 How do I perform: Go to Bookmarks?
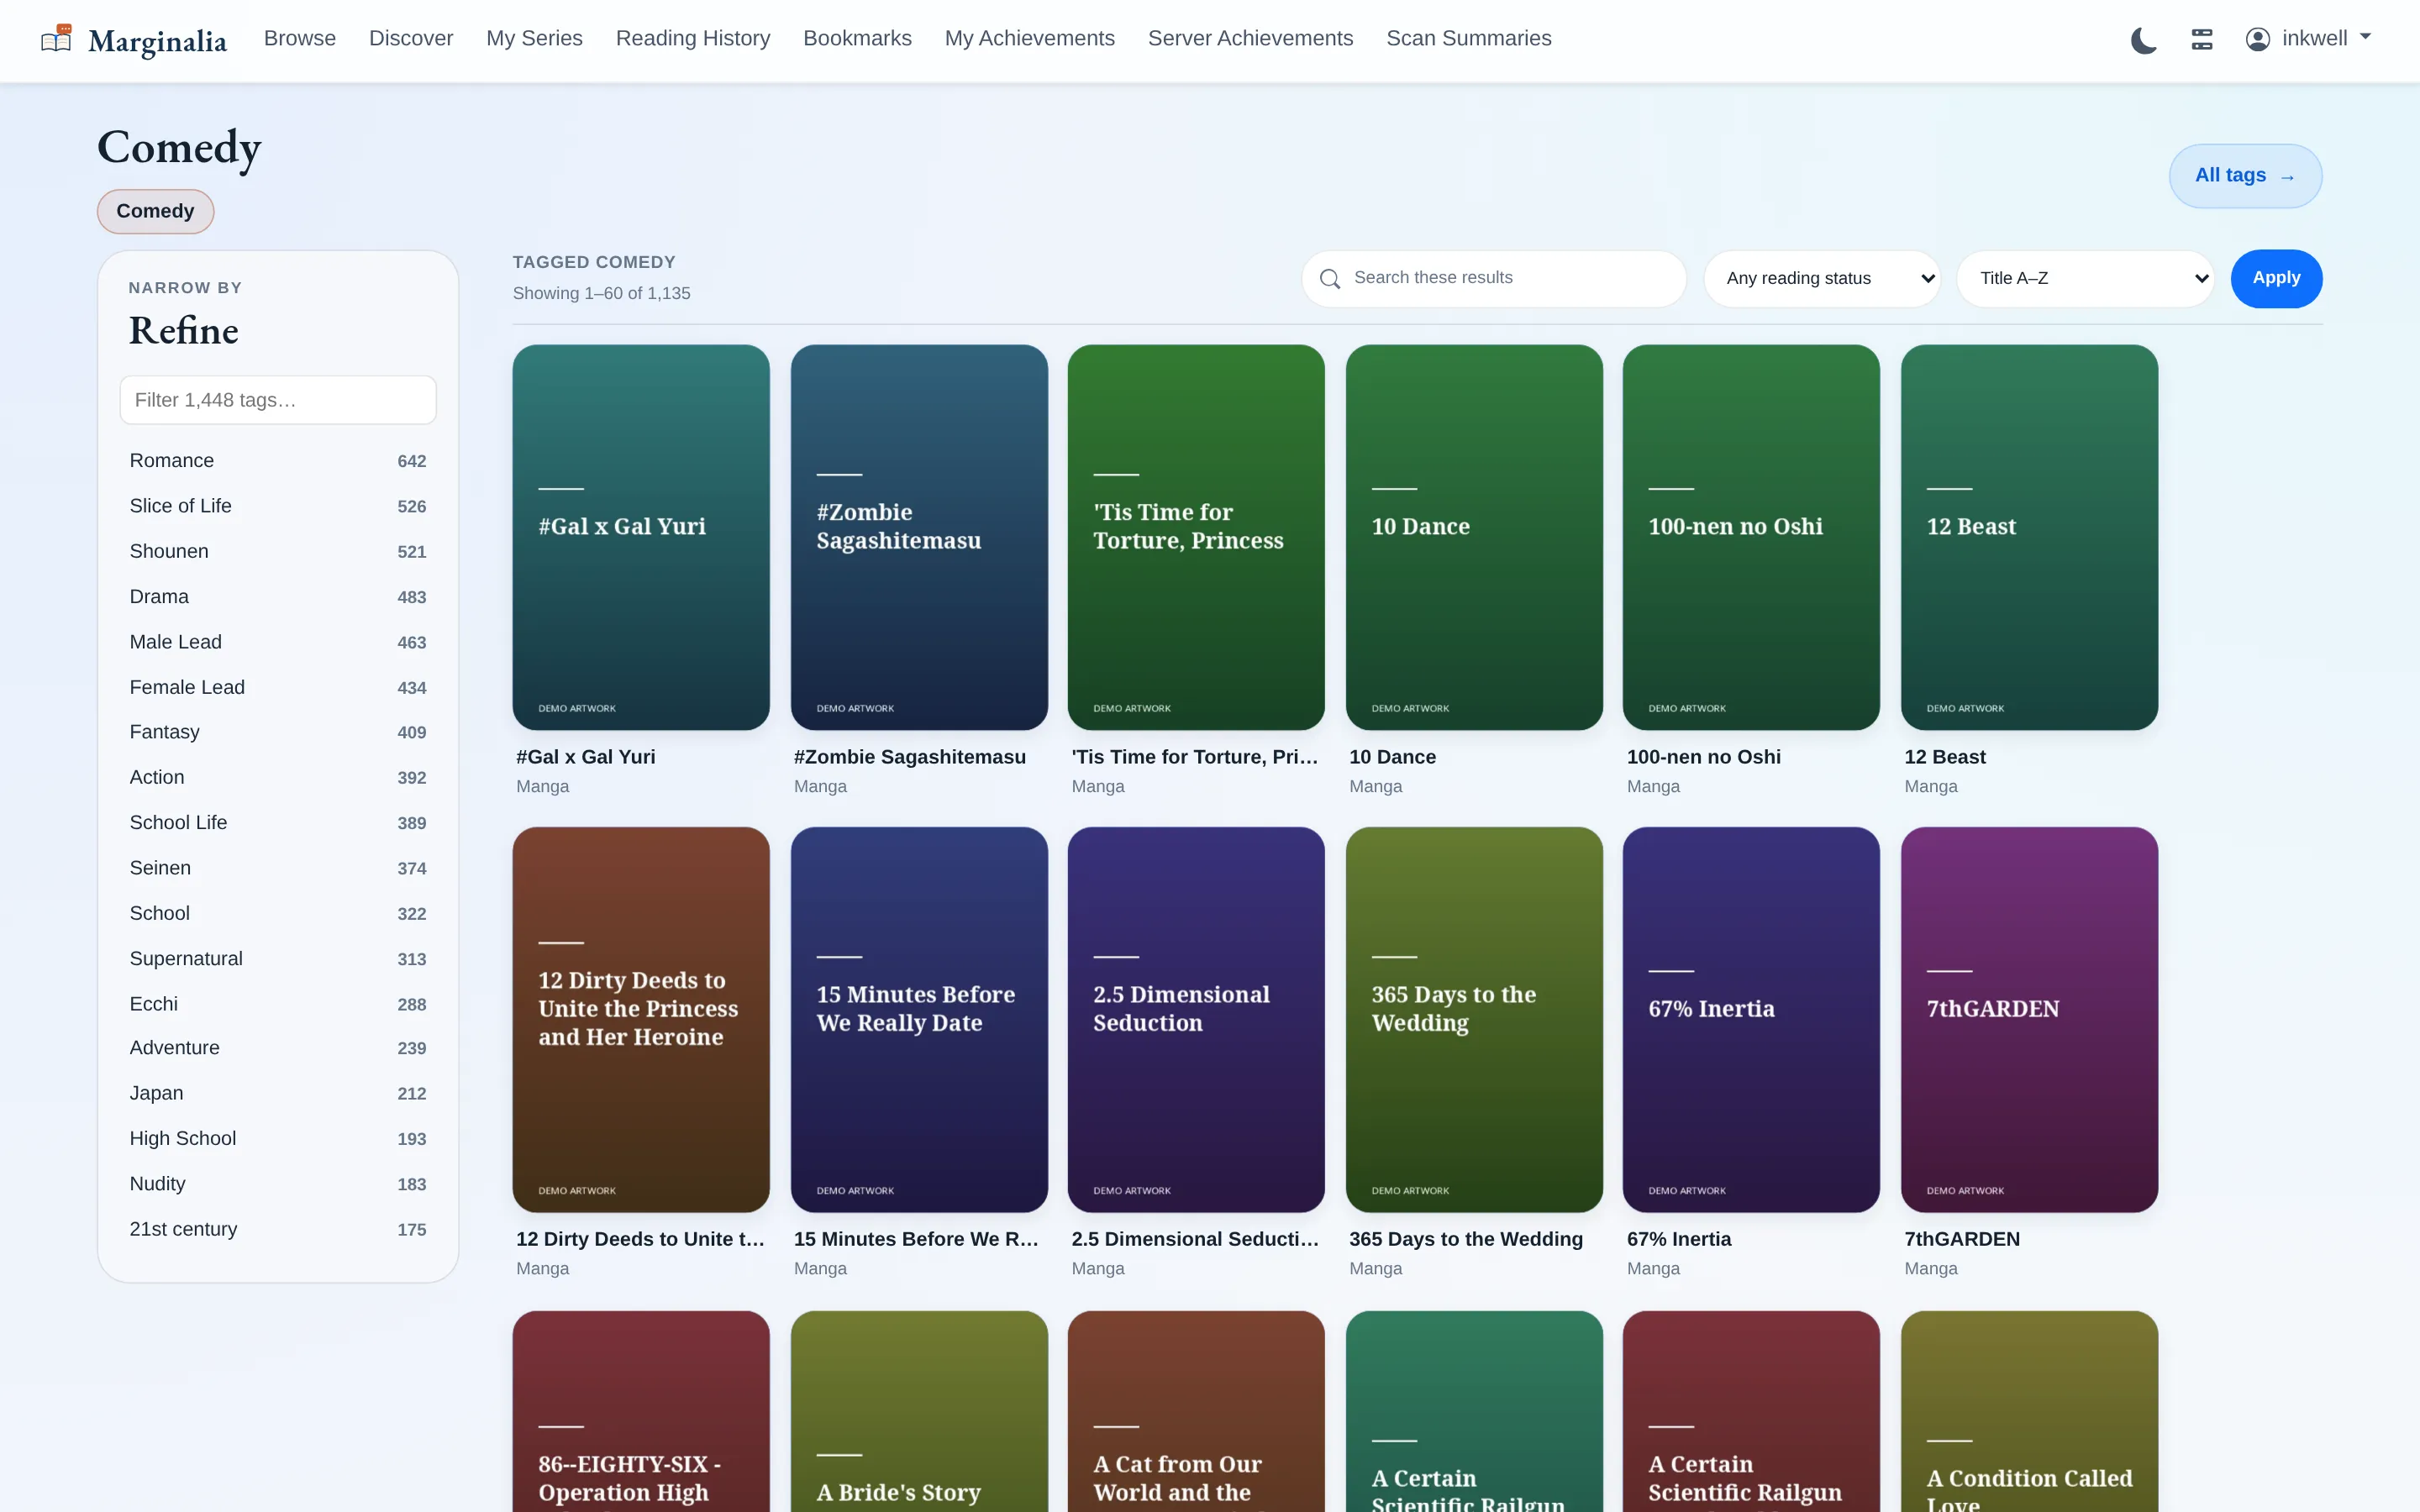857,38
